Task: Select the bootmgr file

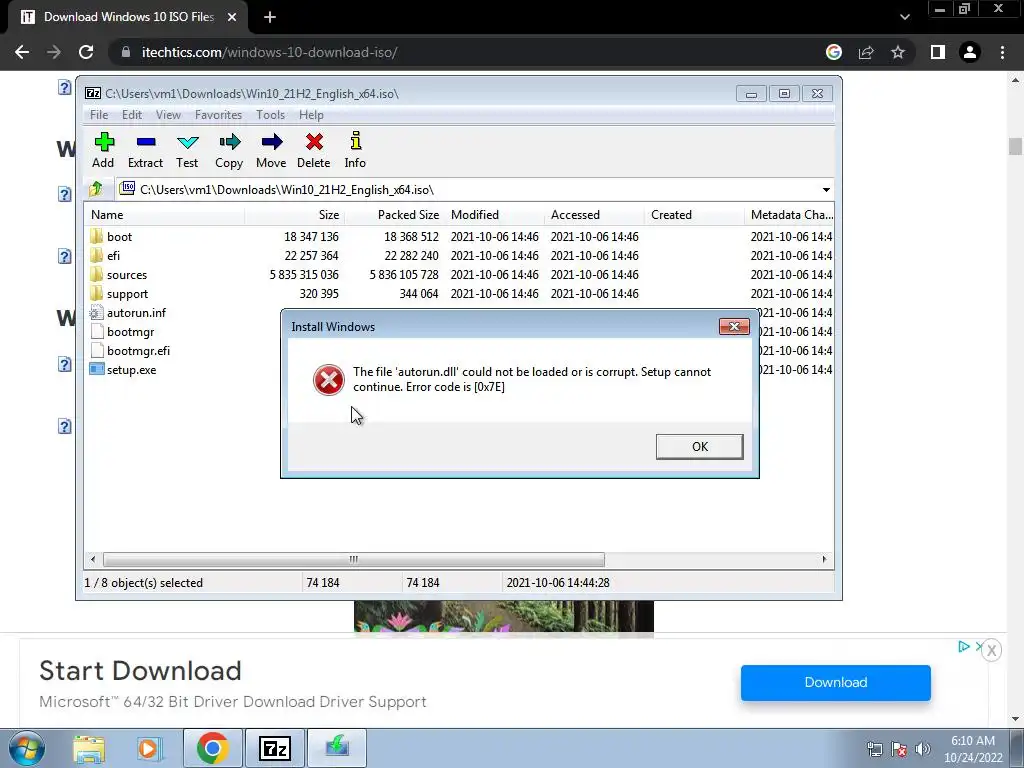Action: coord(131,332)
